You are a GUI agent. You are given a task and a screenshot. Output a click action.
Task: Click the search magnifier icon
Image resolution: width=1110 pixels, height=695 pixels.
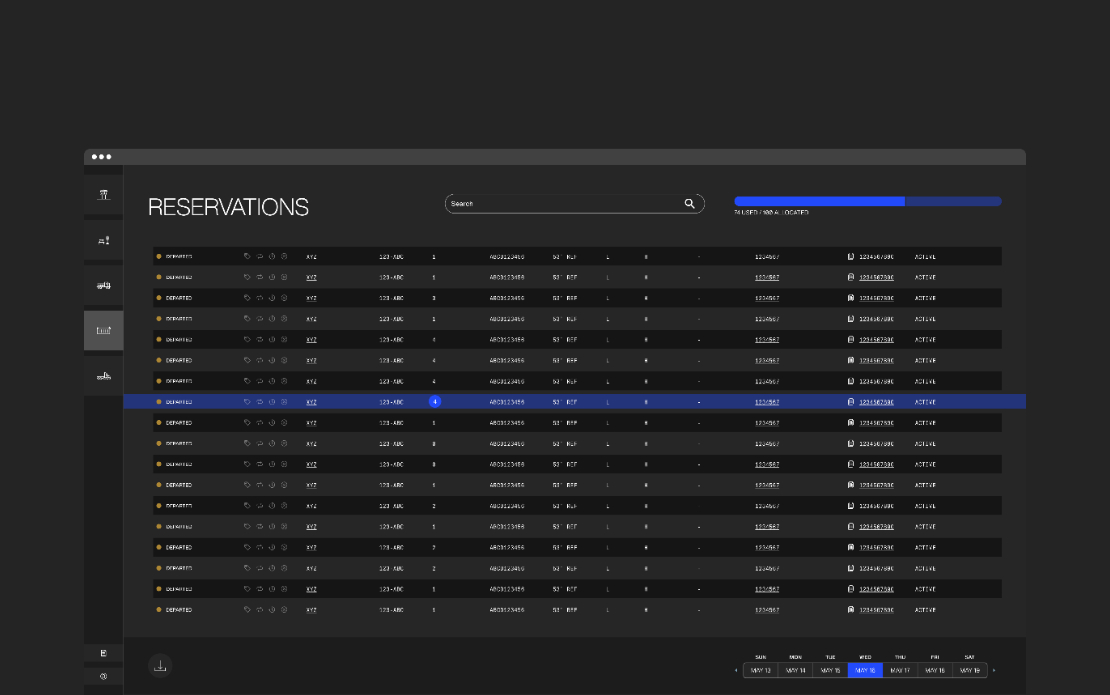690,204
